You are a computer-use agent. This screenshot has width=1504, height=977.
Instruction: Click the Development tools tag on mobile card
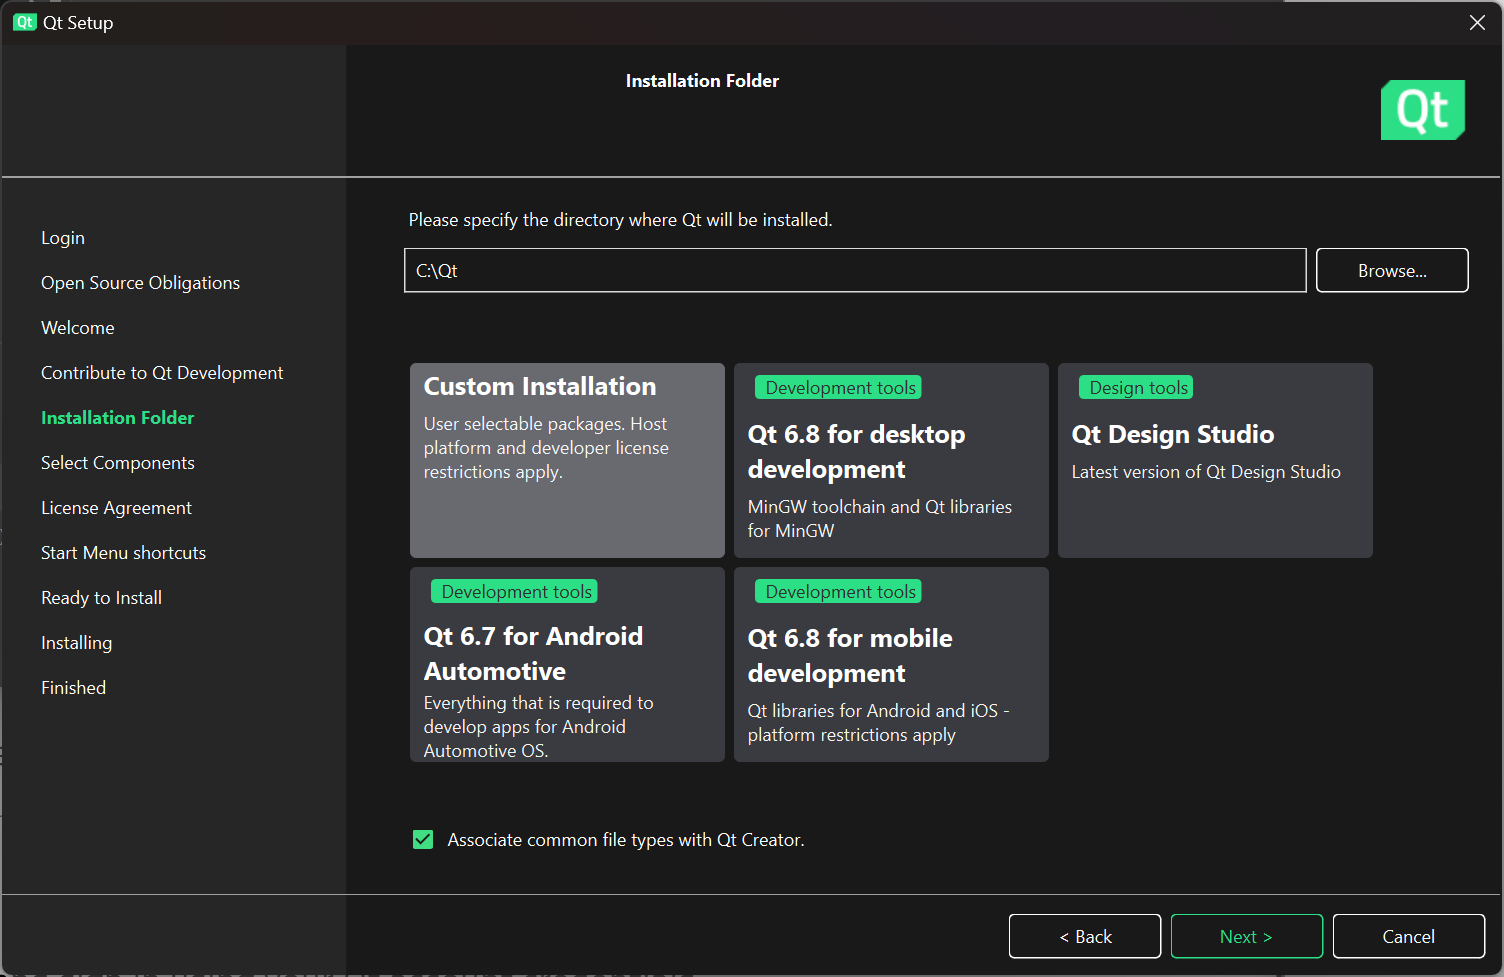point(840,591)
